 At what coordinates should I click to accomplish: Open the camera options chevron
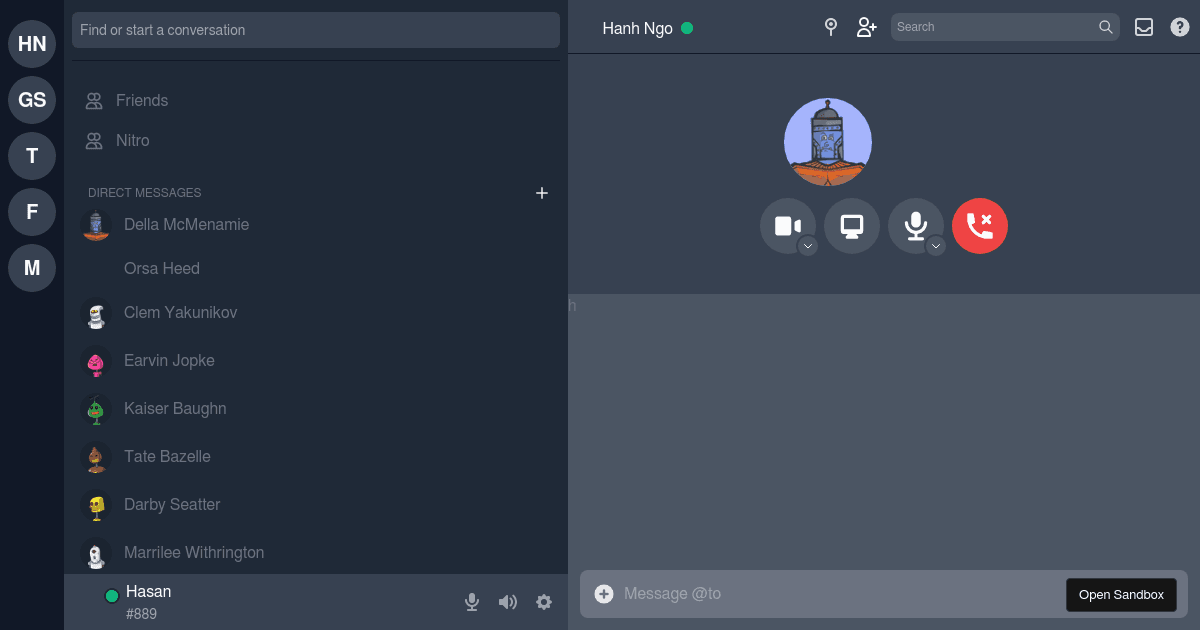click(x=806, y=244)
